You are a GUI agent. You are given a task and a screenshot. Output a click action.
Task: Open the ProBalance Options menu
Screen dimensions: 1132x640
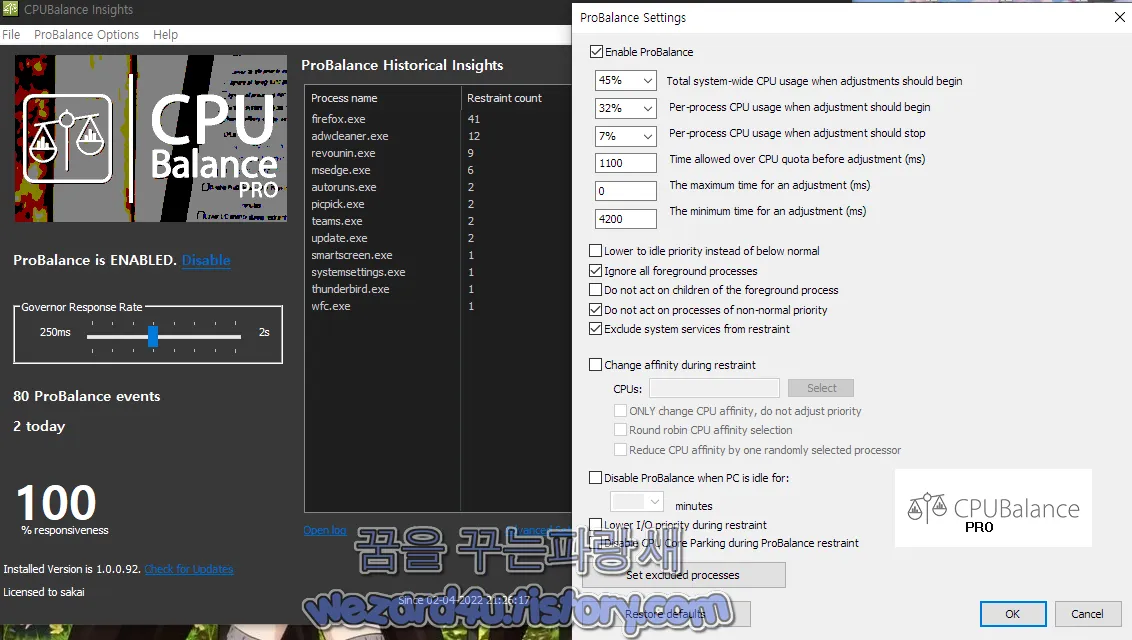[x=87, y=35]
